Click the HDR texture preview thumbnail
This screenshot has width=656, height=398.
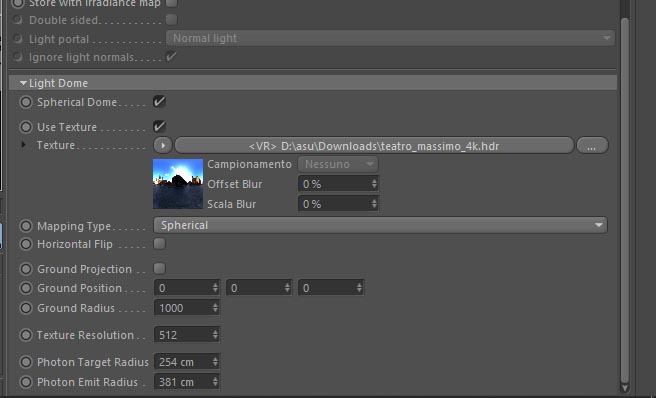(178, 184)
